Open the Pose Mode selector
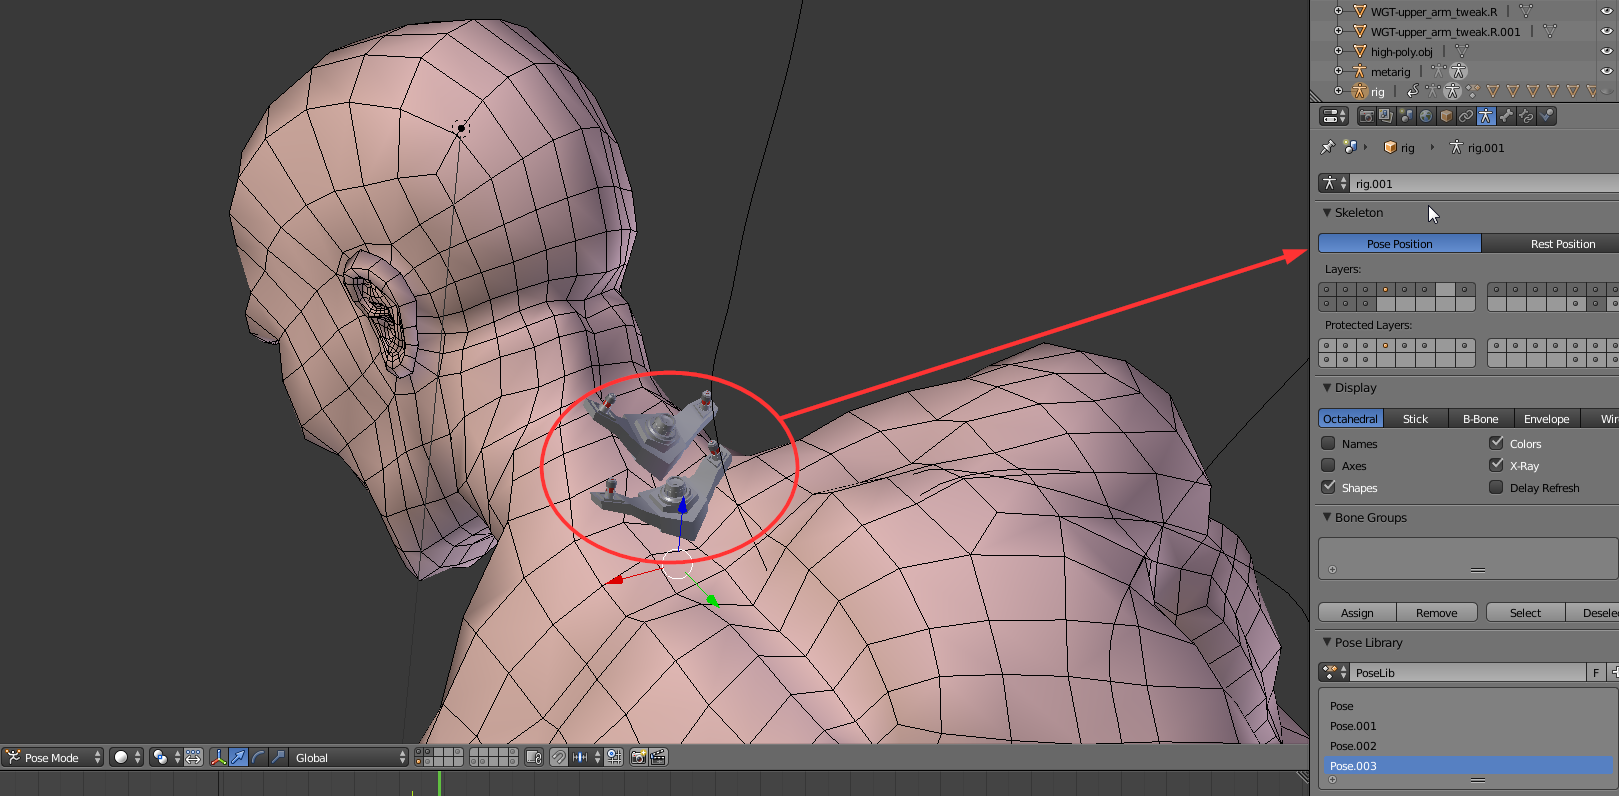 point(52,757)
